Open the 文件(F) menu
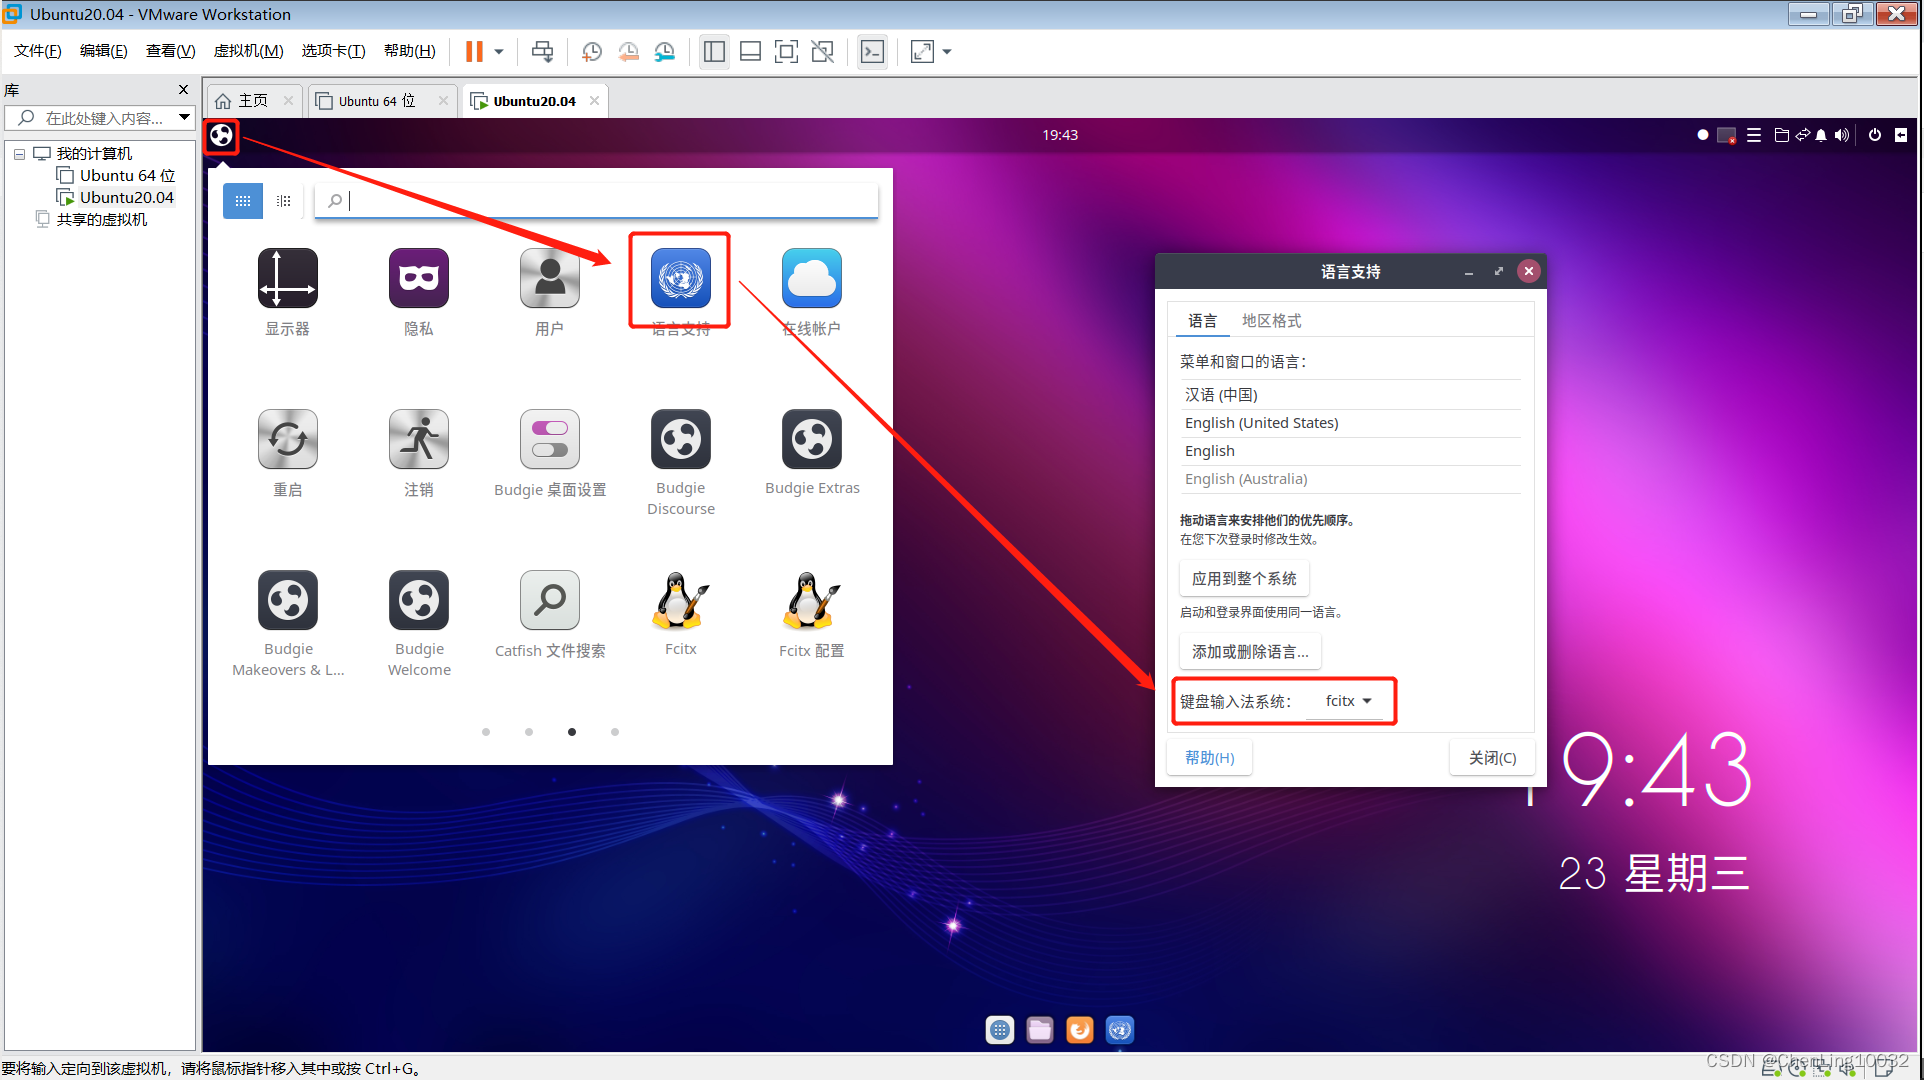This screenshot has width=1924, height=1080. click(37, 51)
